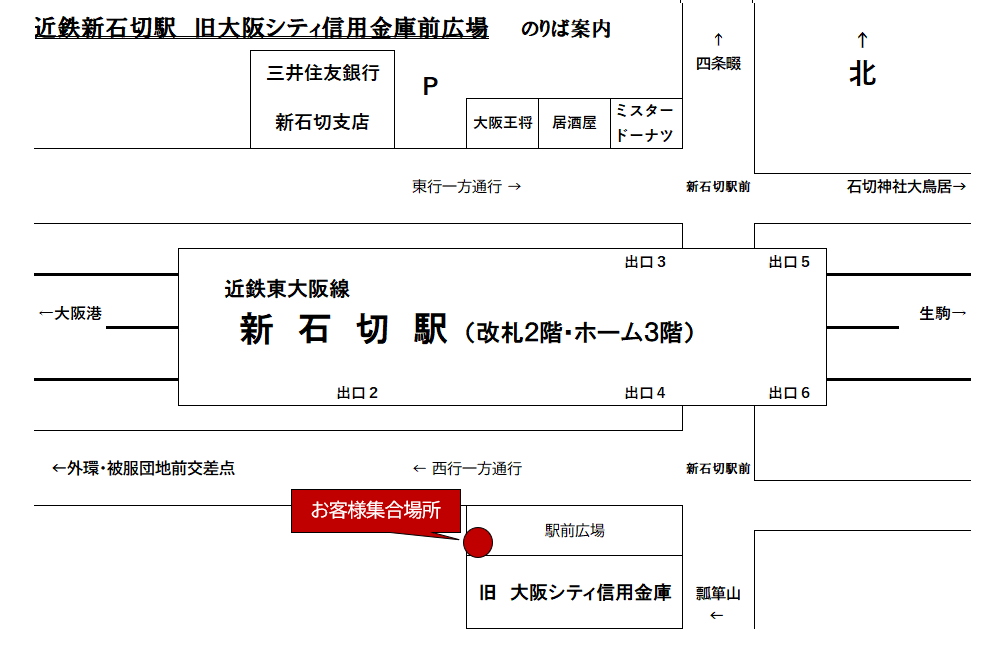1000x649 pixels.
Task: Click the red circle meeting point marker
Action: point(479,542)
